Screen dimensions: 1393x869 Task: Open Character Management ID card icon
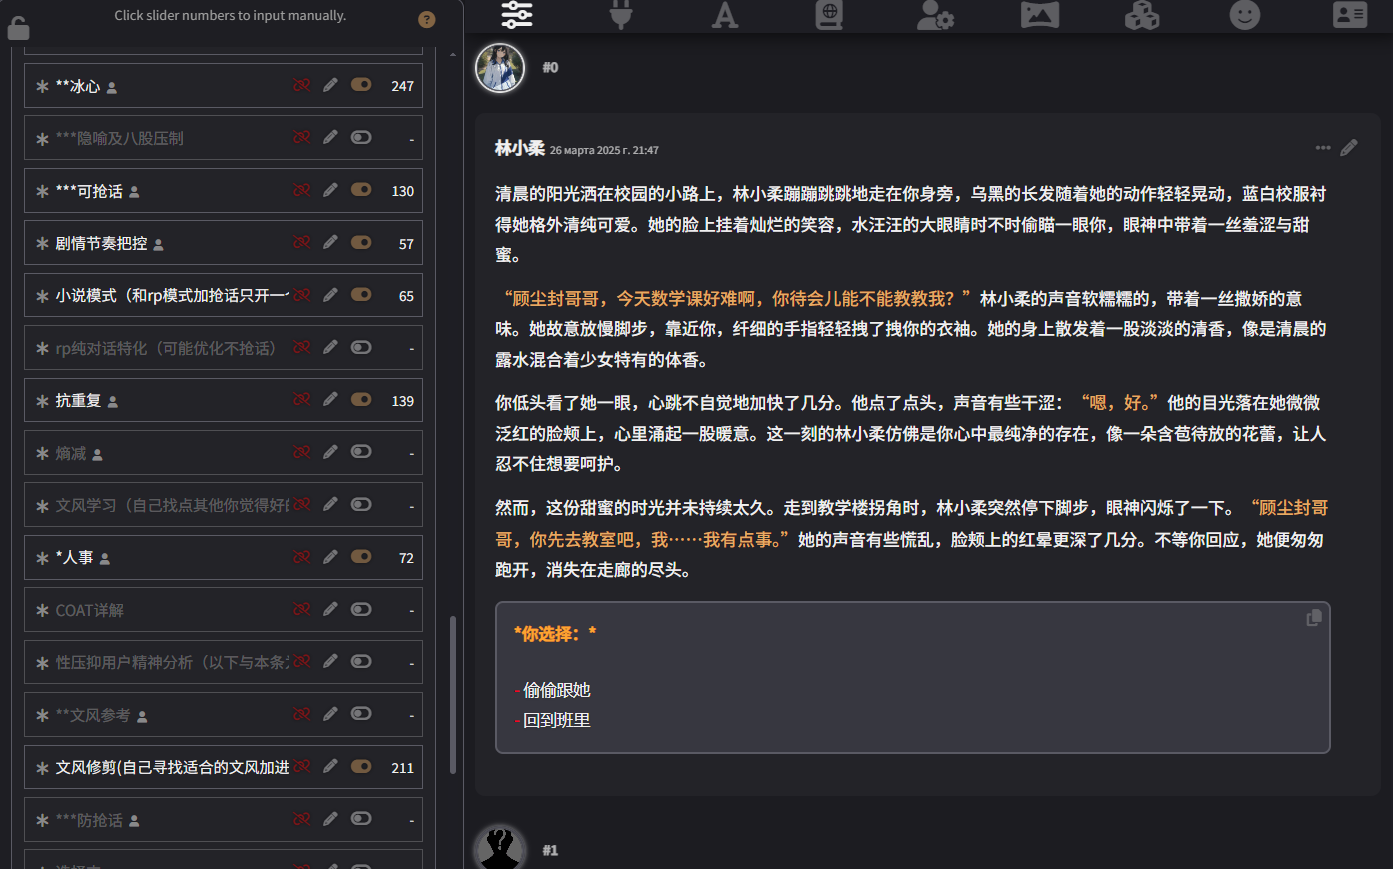[1350, 14]
